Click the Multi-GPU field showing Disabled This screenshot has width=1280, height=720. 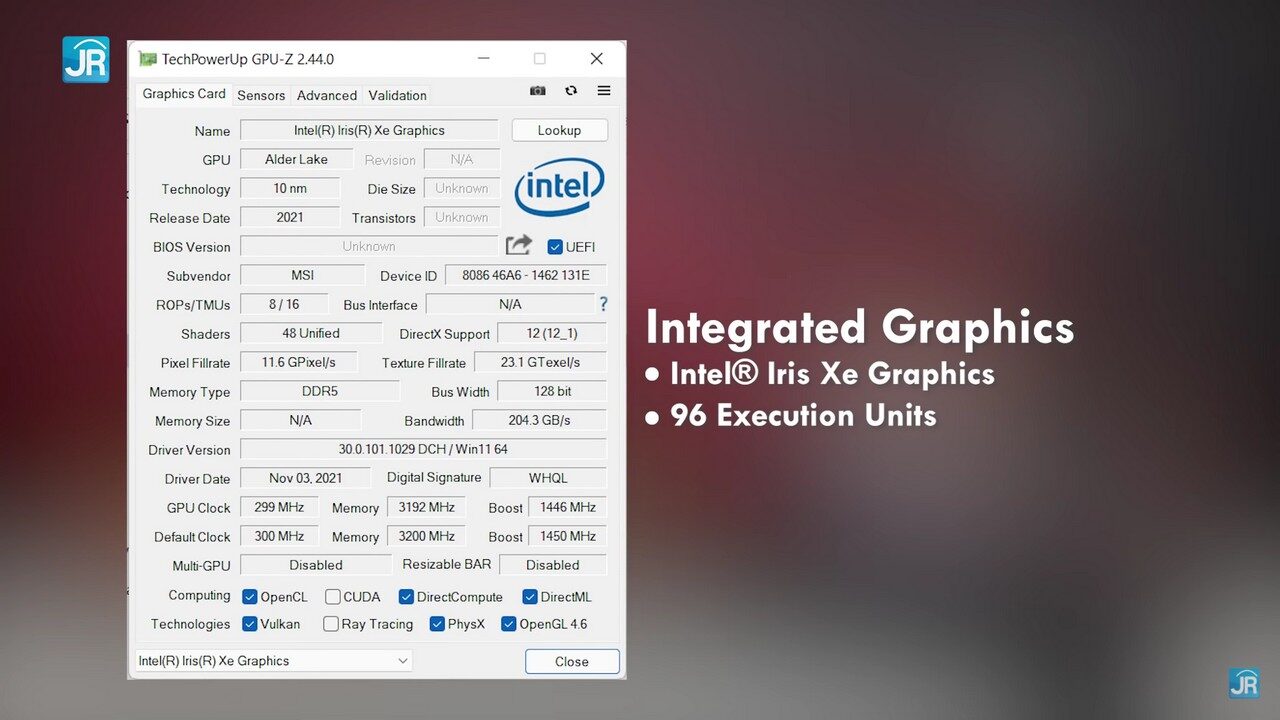(316, 565)
